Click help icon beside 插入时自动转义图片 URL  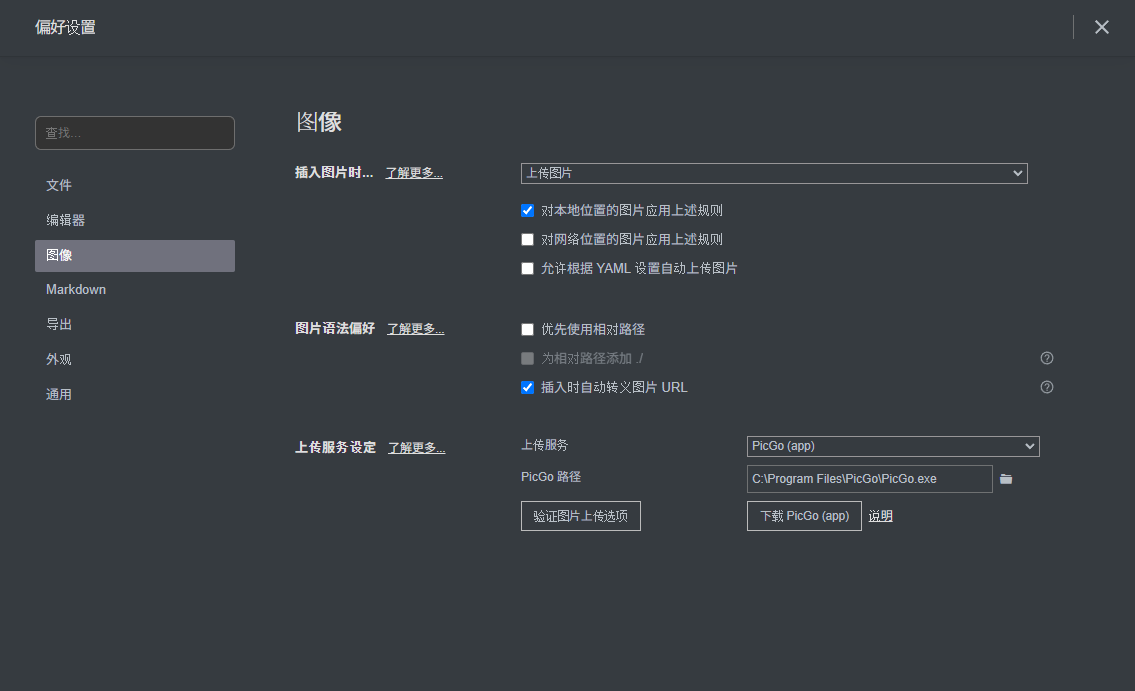1047,387
